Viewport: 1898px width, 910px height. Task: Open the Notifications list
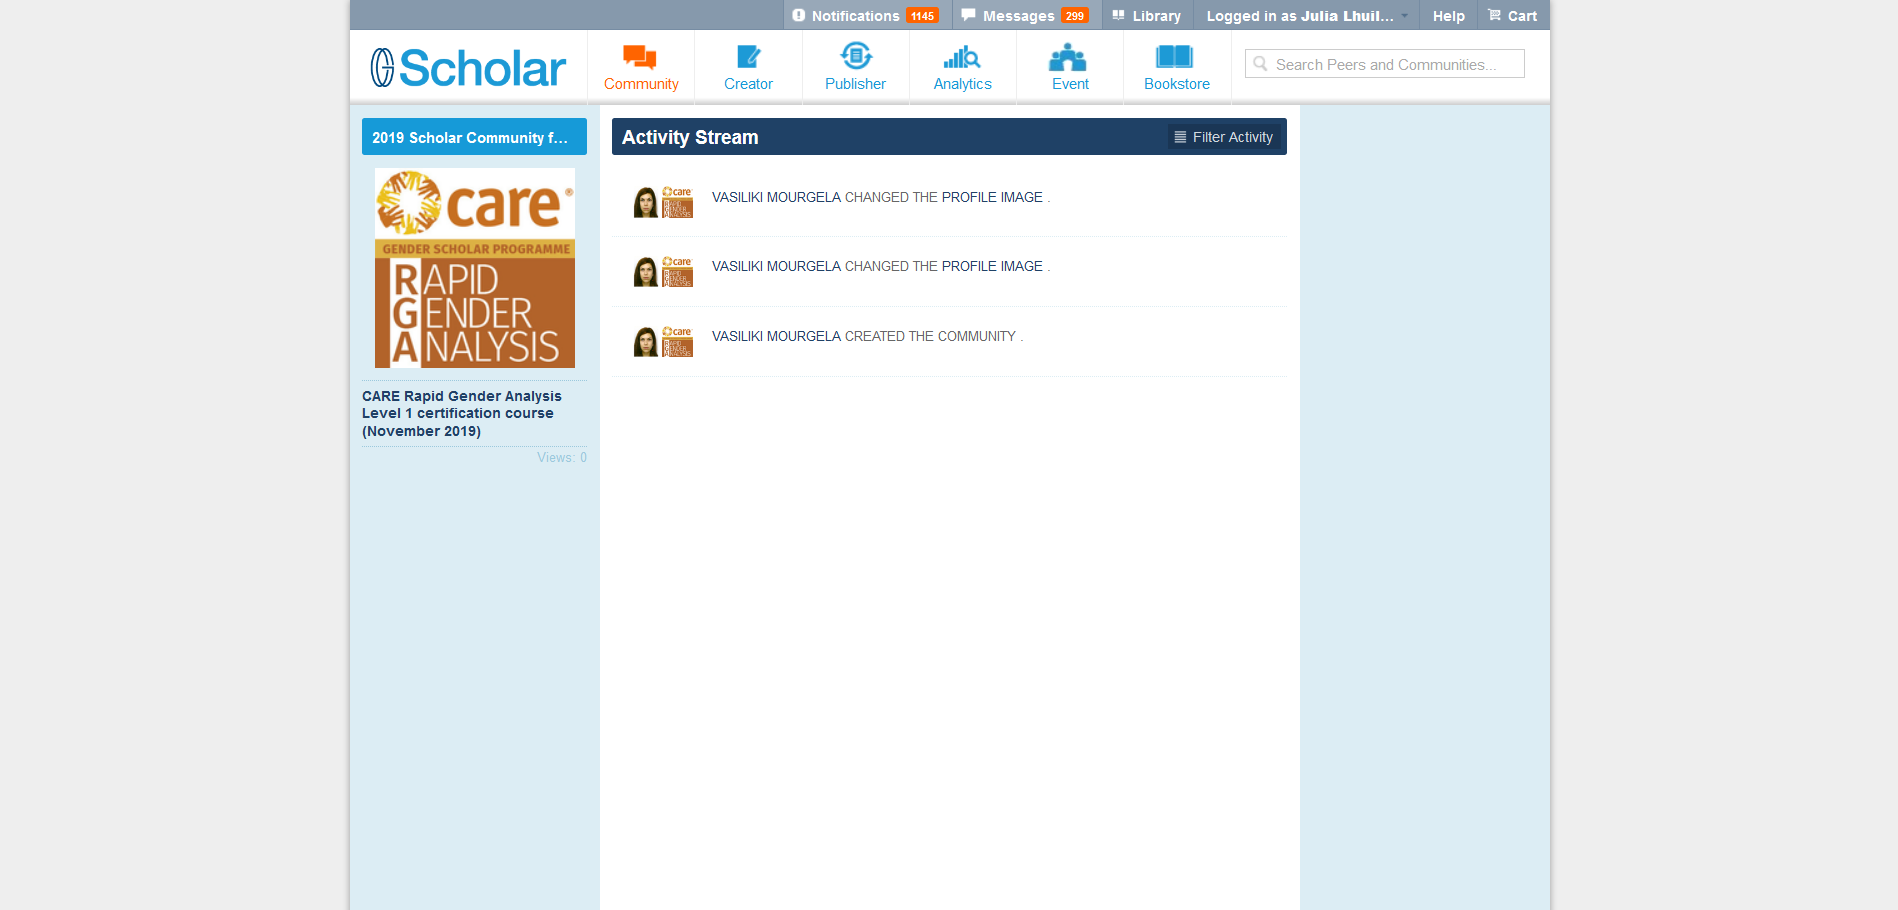click(x=864, y=16)
